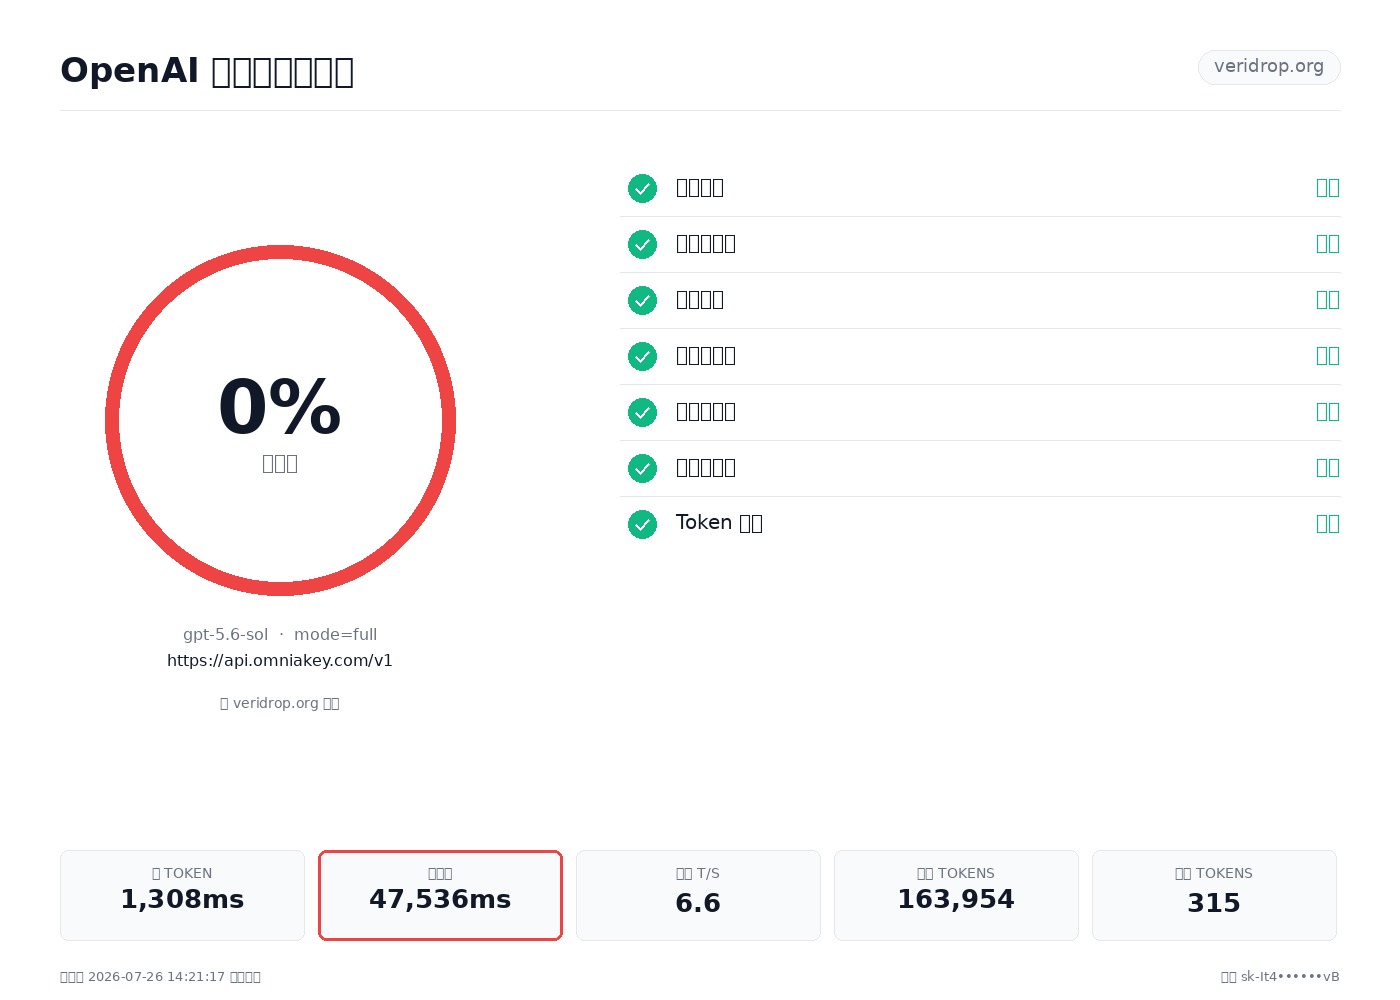Click the second green check icon in checklist
Image resolution: width=1400 pixels, height=1000 pixels.
(642, 244)
